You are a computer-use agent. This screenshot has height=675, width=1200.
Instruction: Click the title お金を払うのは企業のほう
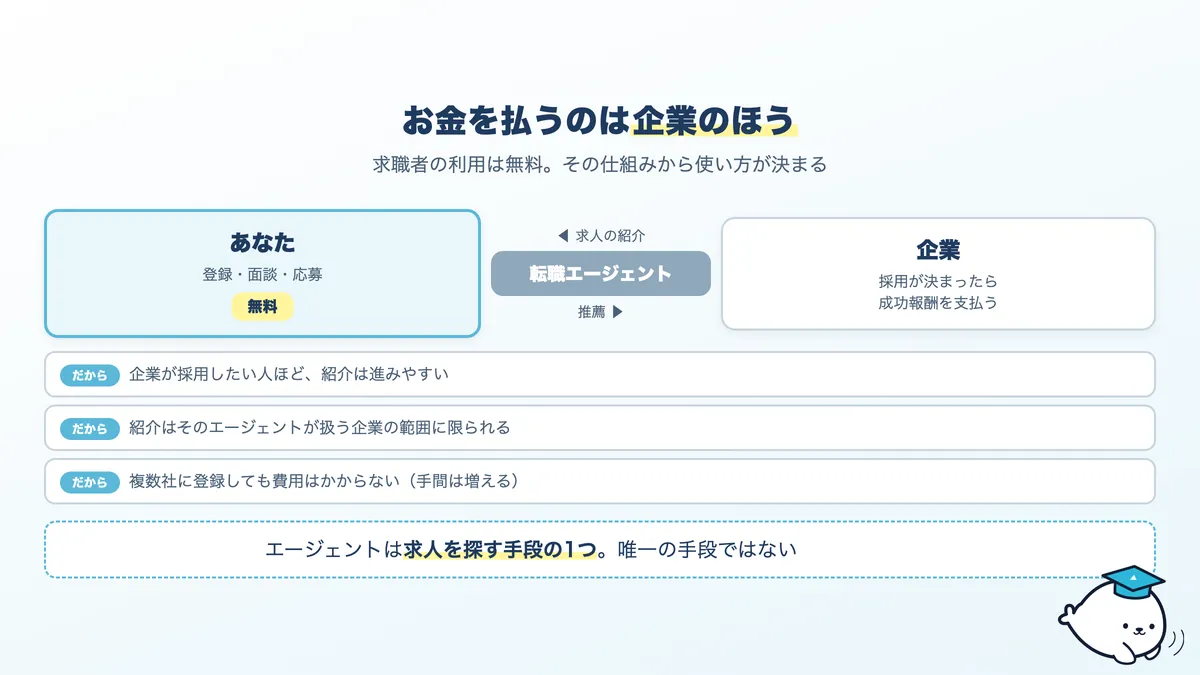[600, 120]
